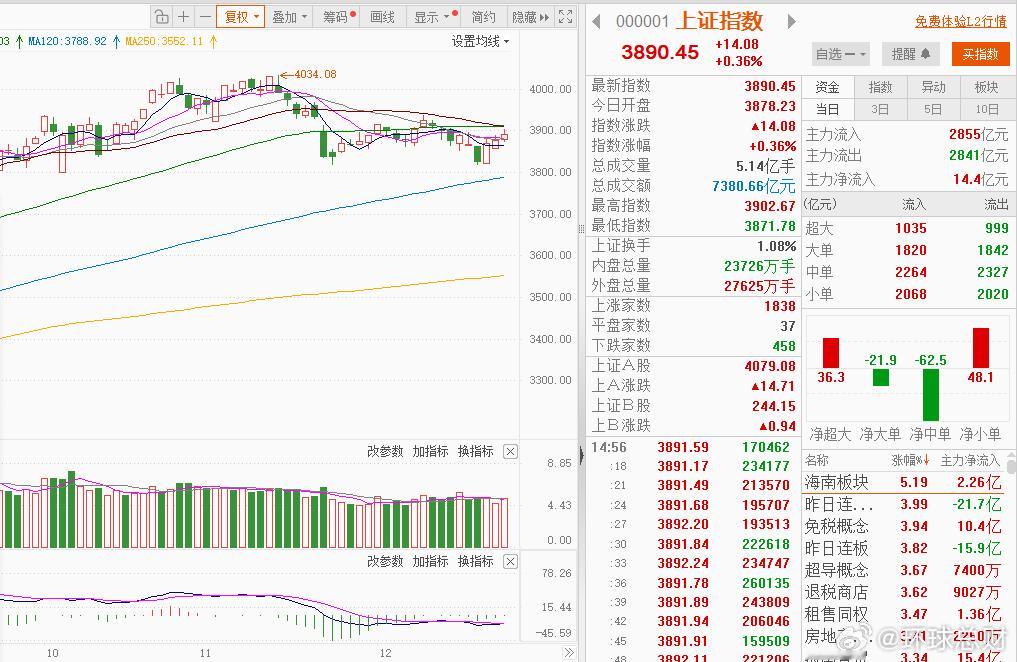1017x662 pixels.
Task: Click the orange 买指数 button
Action: [x=980, y=54]
